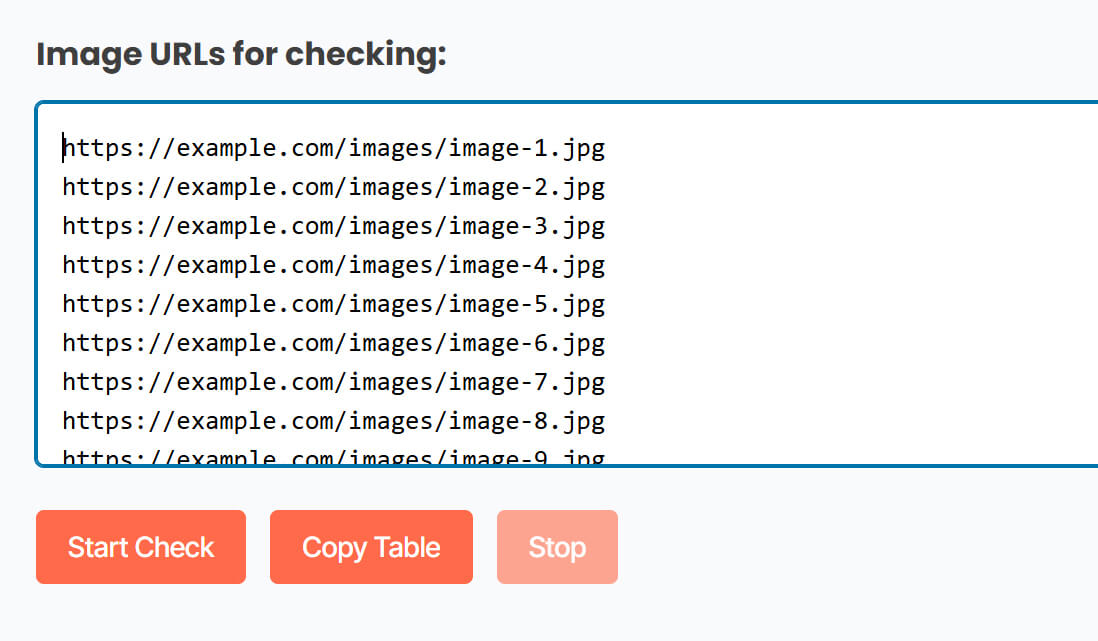This screenshot has width=1098, height=641.
Task: Place cursor on the image-7.jpg URL line
Action: coord(333,381)
